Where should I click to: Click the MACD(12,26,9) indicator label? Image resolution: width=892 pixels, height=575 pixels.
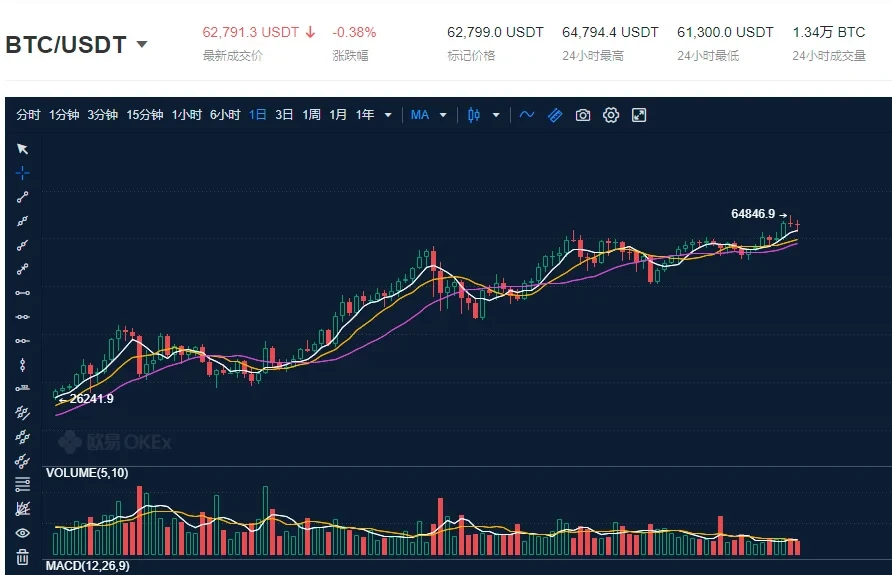[x=88, y=566]
